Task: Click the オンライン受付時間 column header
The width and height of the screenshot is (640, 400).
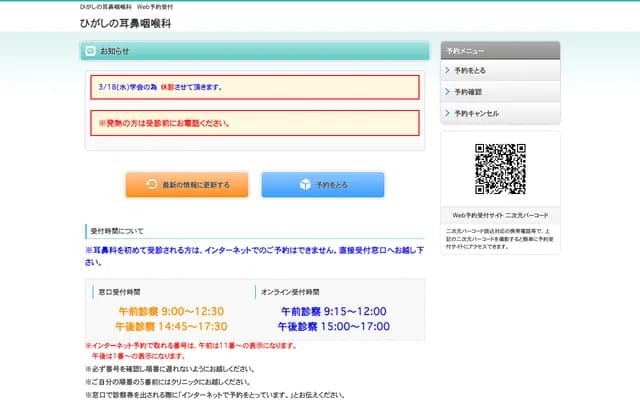Action: coord(292,291)
